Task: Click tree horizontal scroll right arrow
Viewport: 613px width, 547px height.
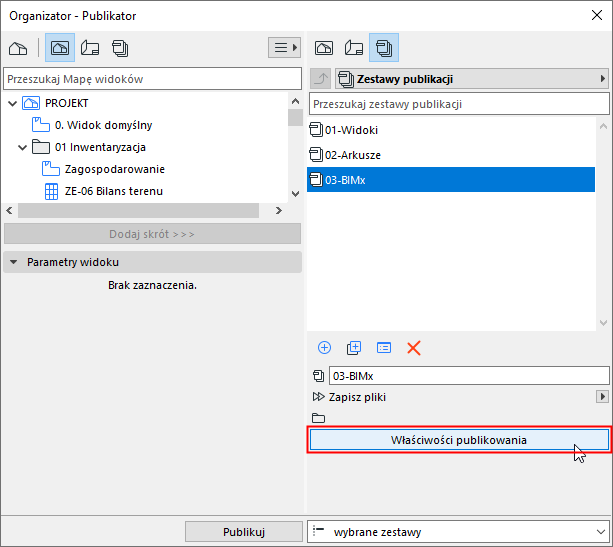Action: (x=279, y=211)
